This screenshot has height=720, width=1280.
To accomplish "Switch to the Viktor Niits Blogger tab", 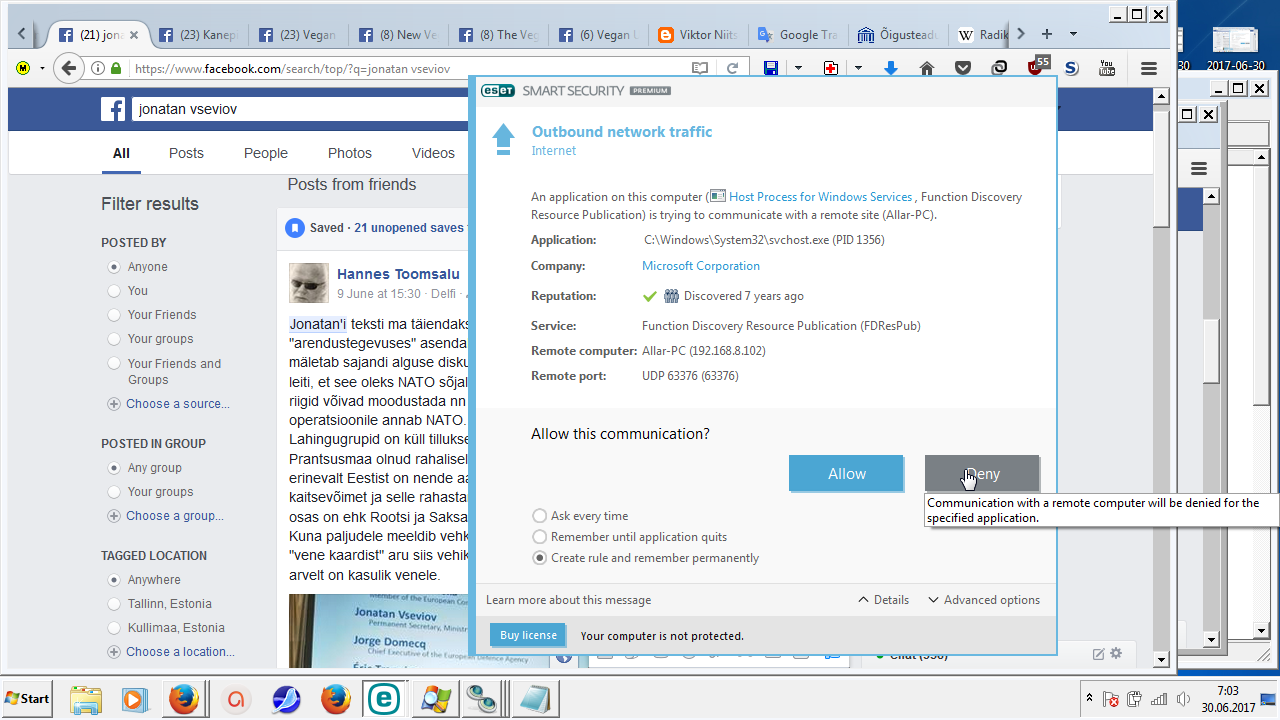I will click(x=698, y=35).
